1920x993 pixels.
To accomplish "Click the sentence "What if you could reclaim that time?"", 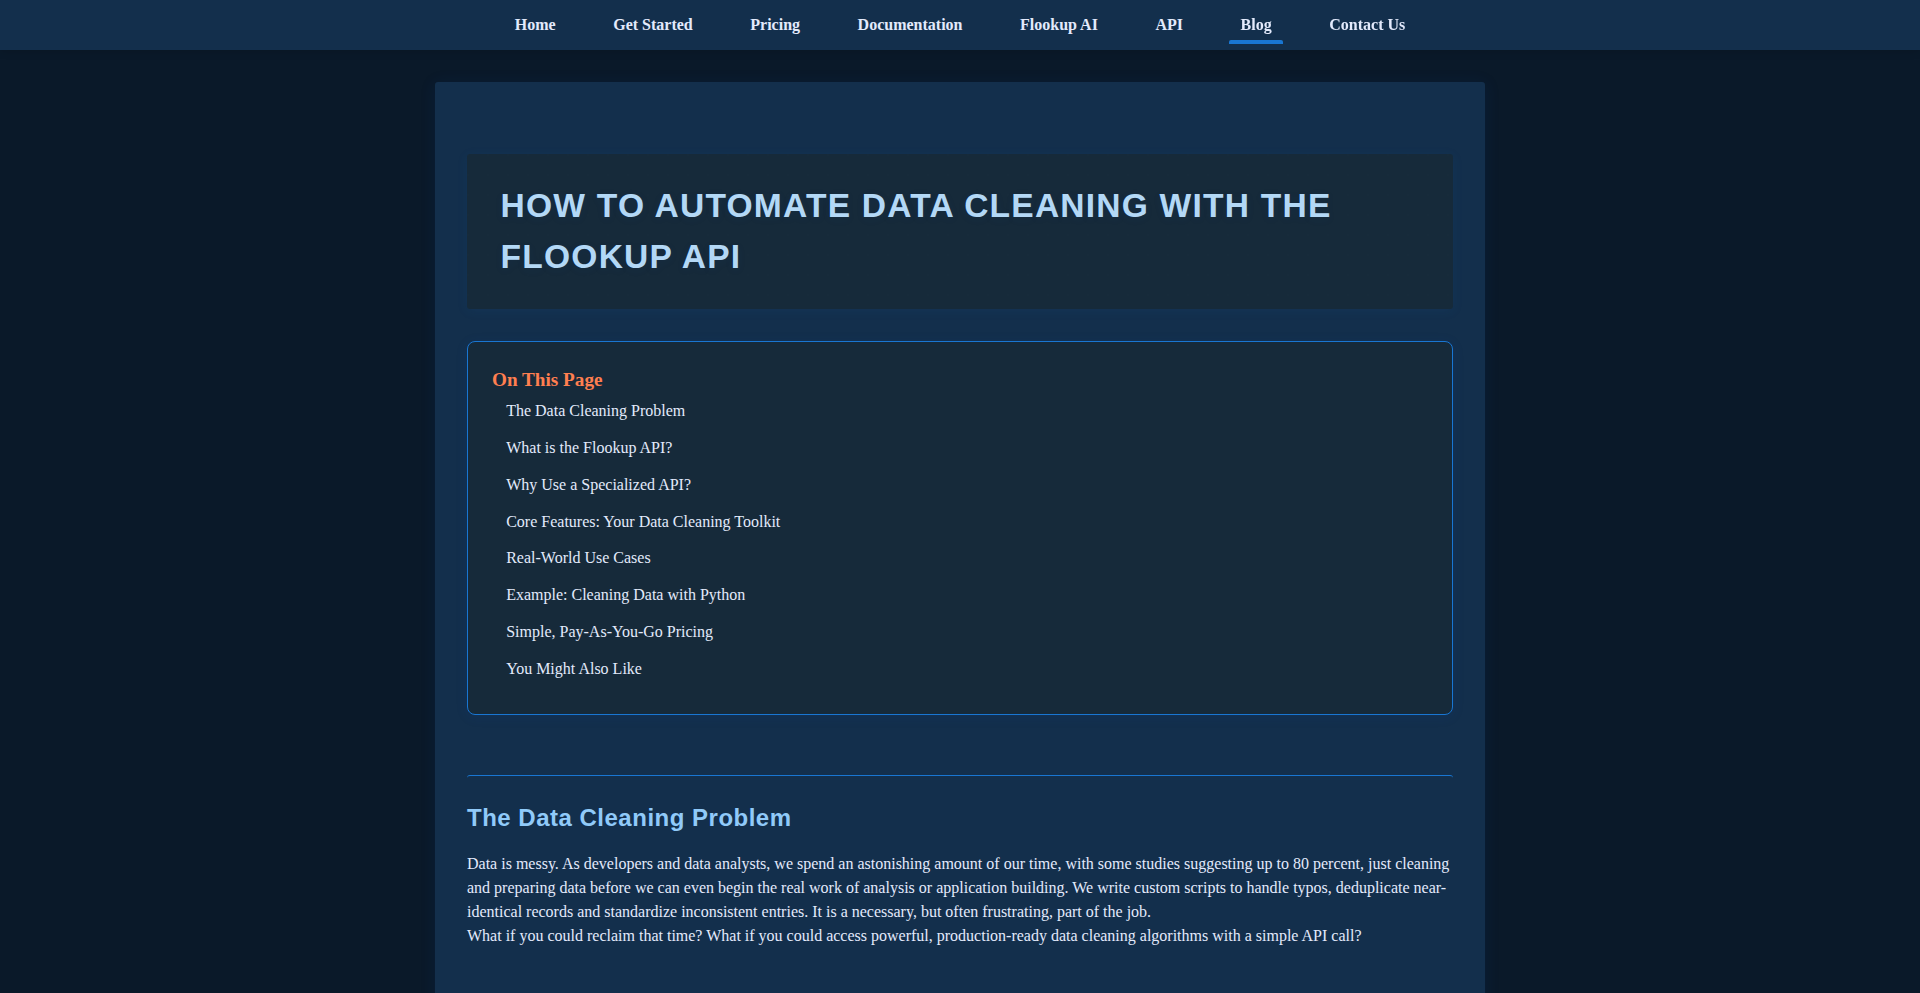I will 585,936.
